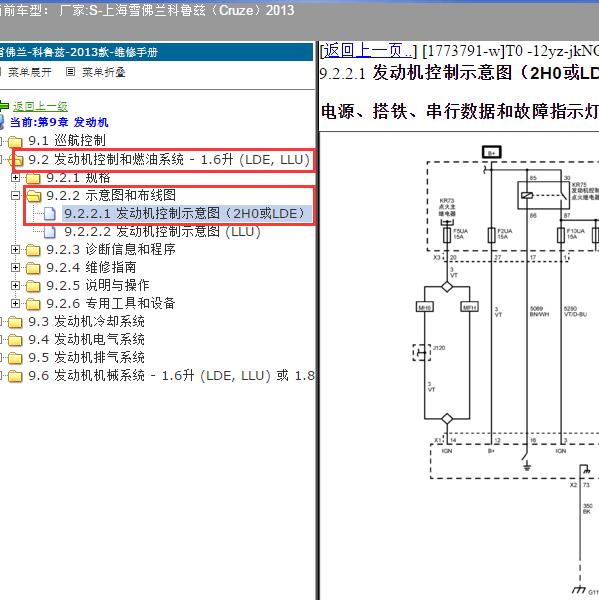Open the 9.1 巡航控制 folder
The height and width of the screenshot is (600, 599).
click(67, 140)
